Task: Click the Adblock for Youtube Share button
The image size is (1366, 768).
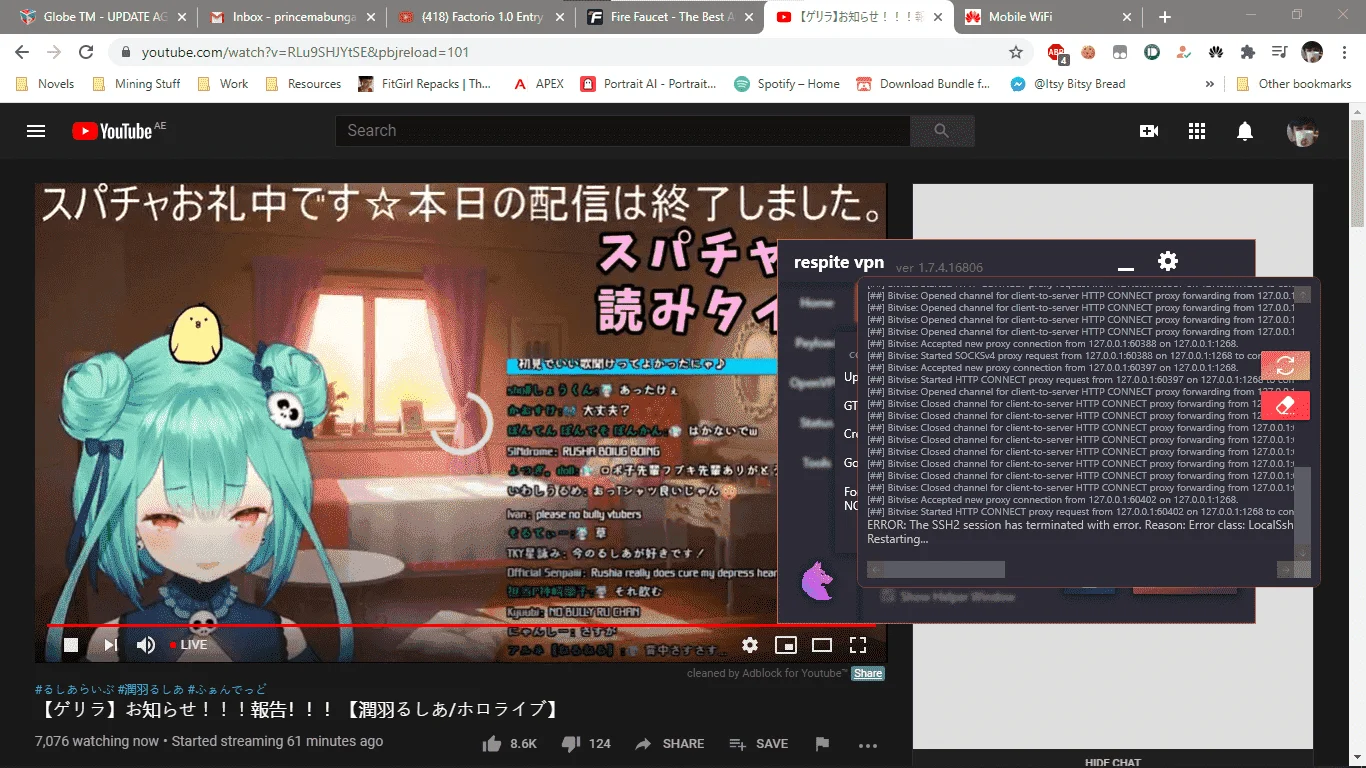Action: click(x=868, y=673)
